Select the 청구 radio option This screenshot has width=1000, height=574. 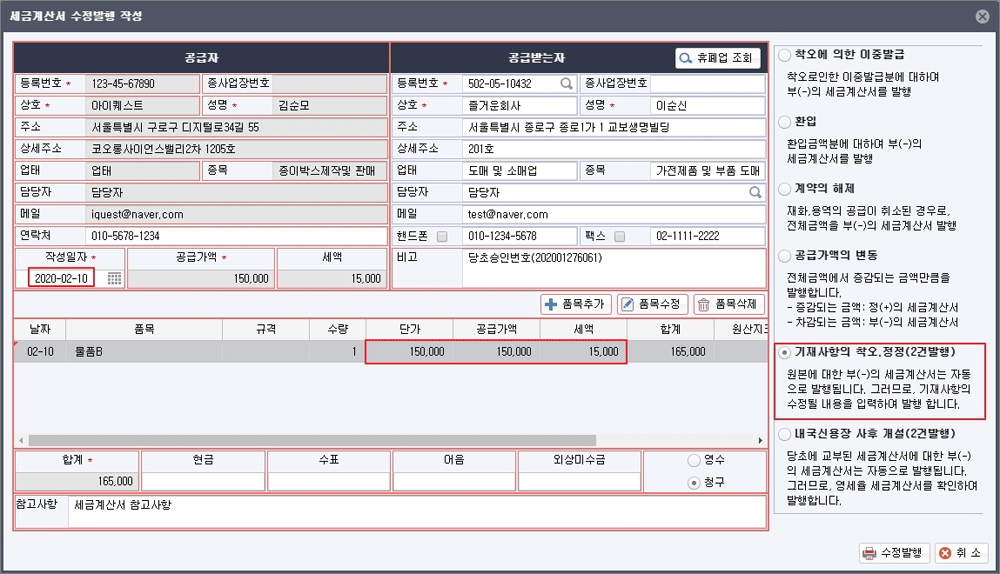(696, 482)
